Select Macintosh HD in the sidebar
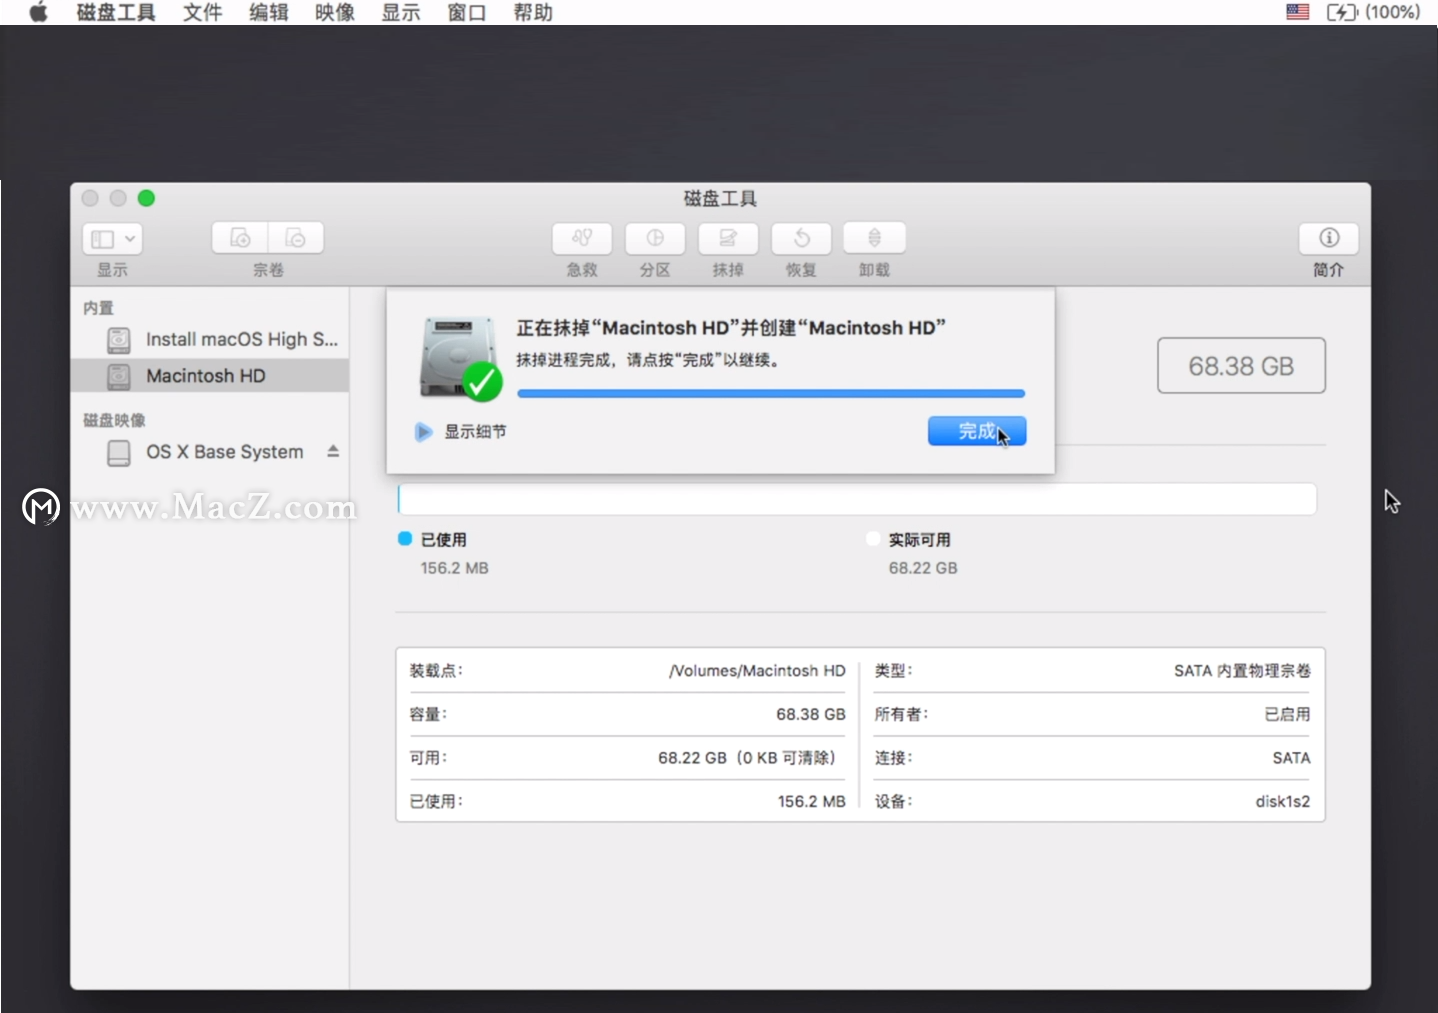1438x1013 pixels. (x=210, y=376)
